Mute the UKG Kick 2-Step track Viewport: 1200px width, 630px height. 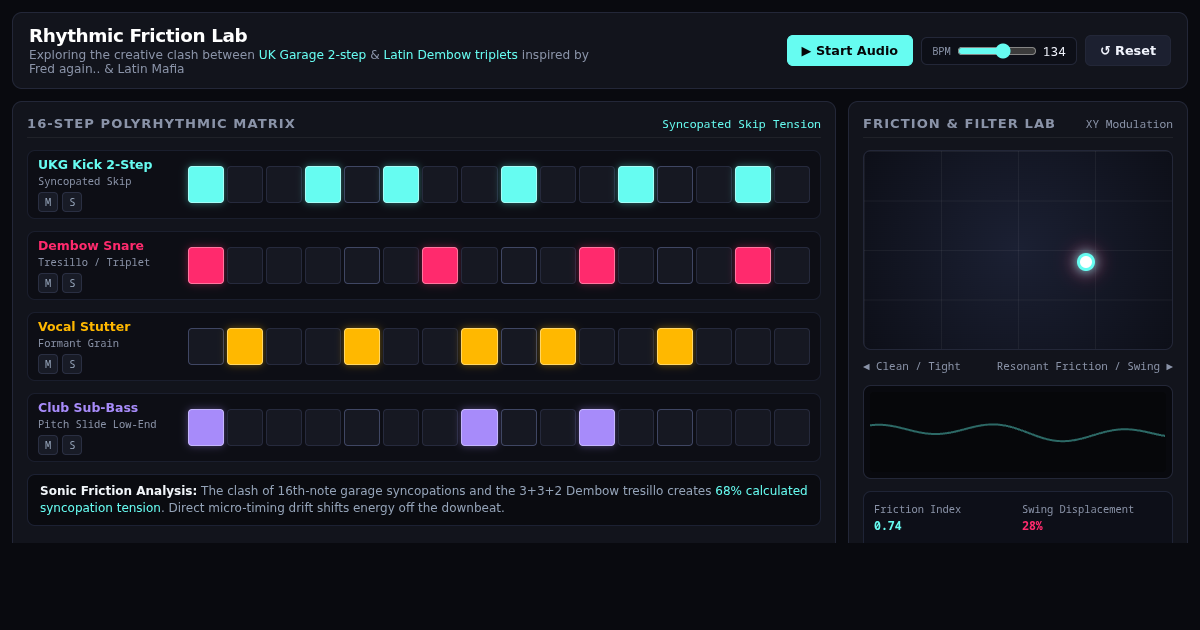(48, 202)
